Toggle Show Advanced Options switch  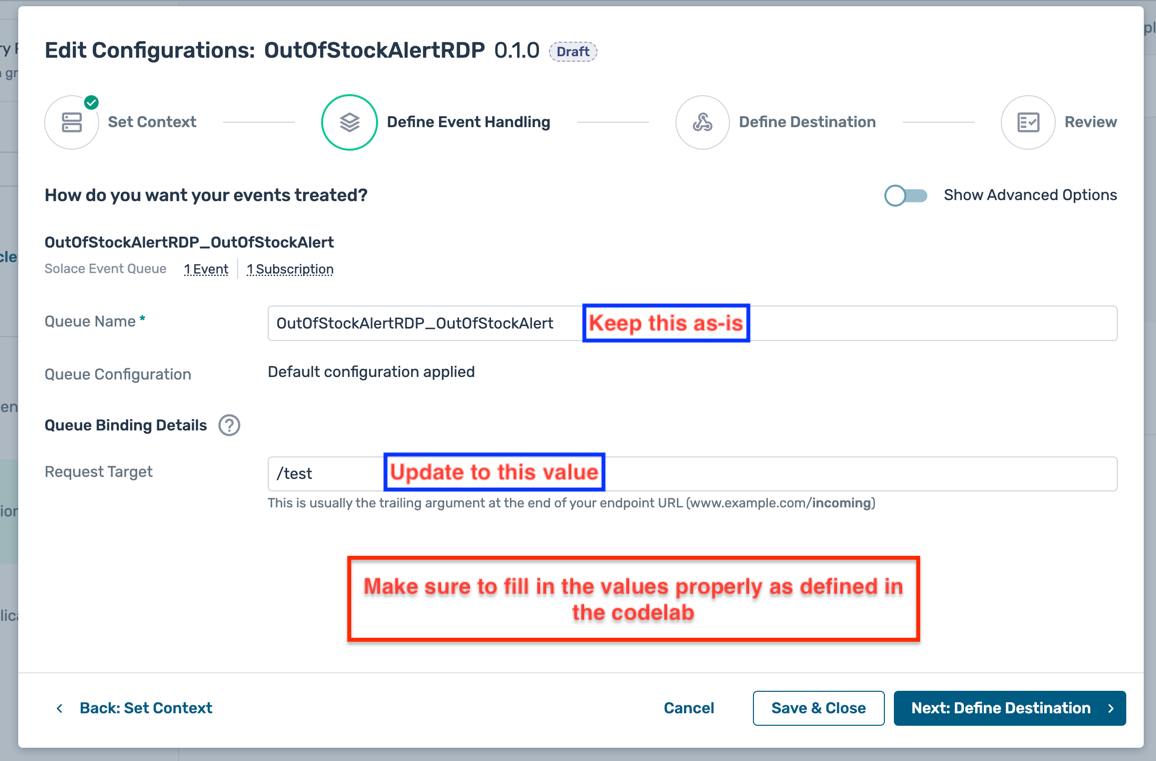905,195
